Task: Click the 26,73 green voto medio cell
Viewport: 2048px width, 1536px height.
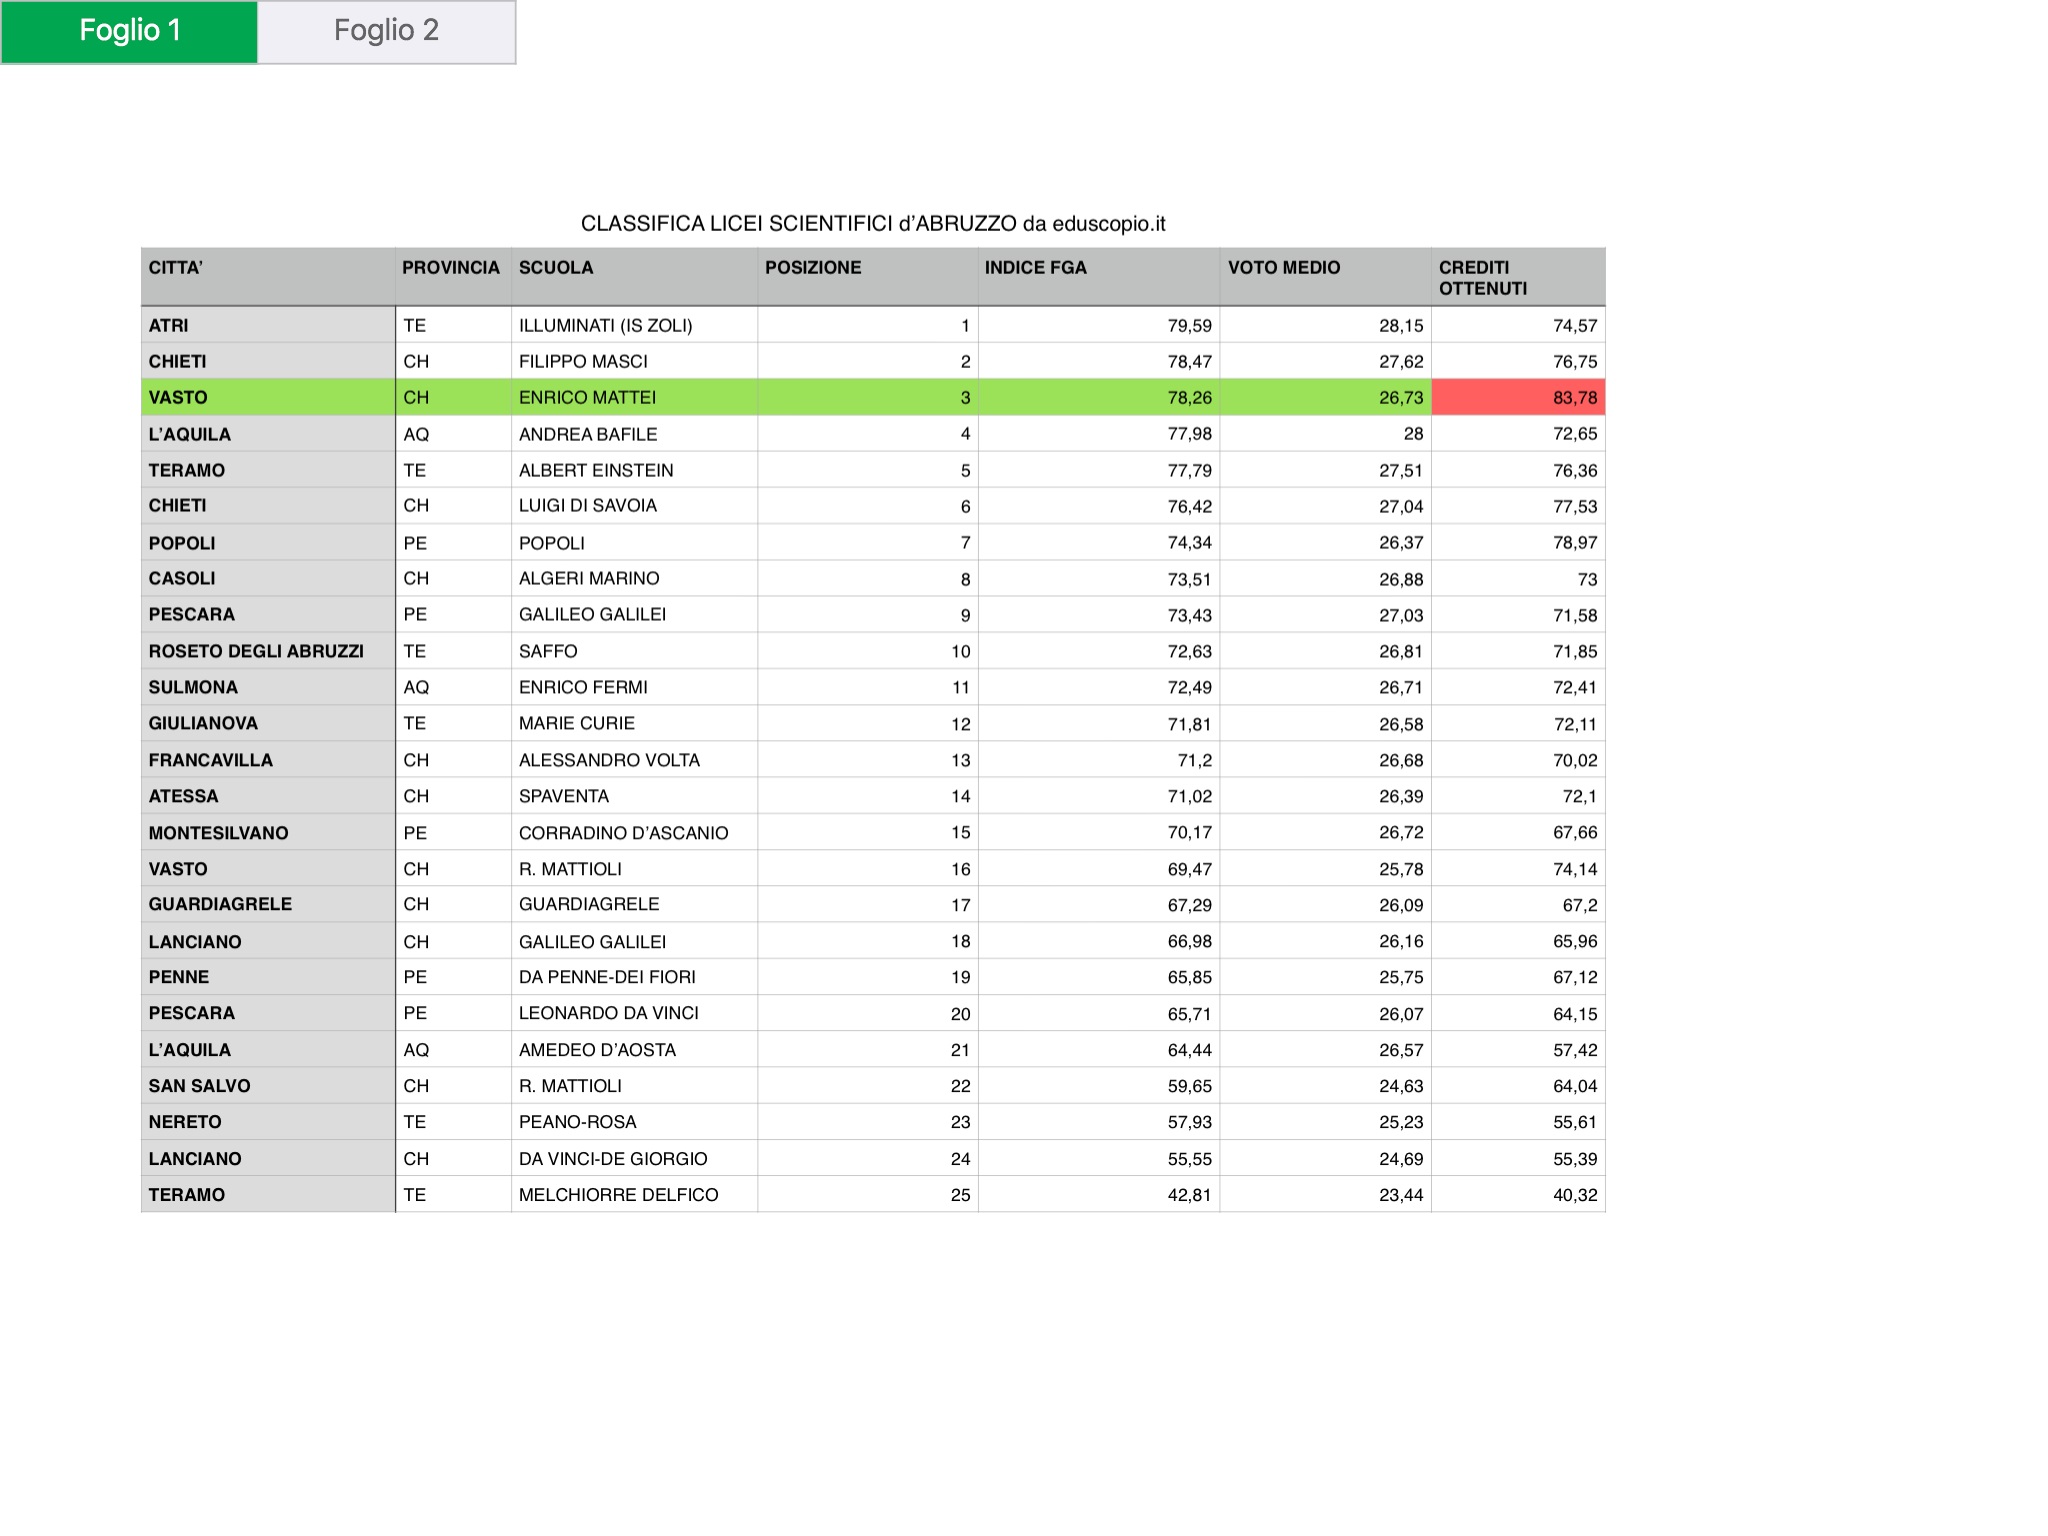Action: 1325,397
